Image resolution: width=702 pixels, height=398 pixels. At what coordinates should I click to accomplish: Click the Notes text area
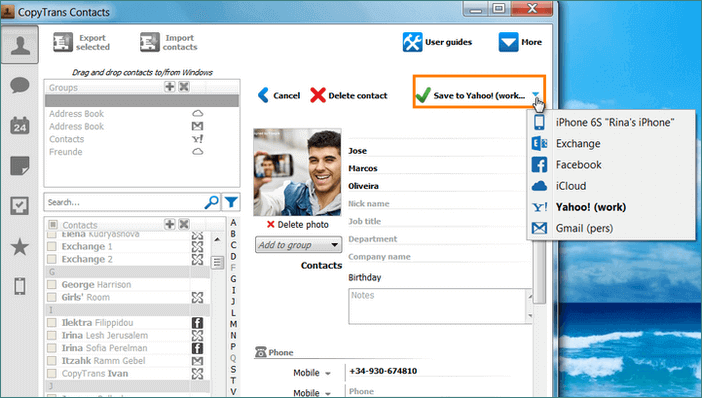coord(438,306)
